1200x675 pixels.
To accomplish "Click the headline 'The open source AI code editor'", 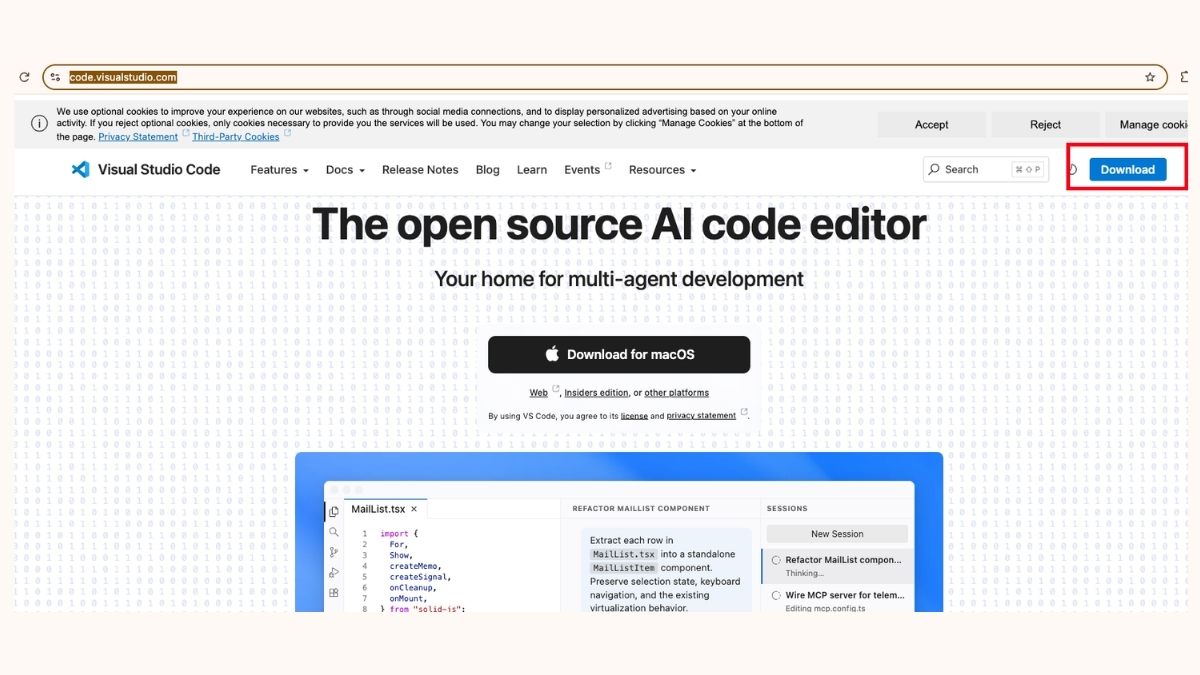I will point(619,224).
